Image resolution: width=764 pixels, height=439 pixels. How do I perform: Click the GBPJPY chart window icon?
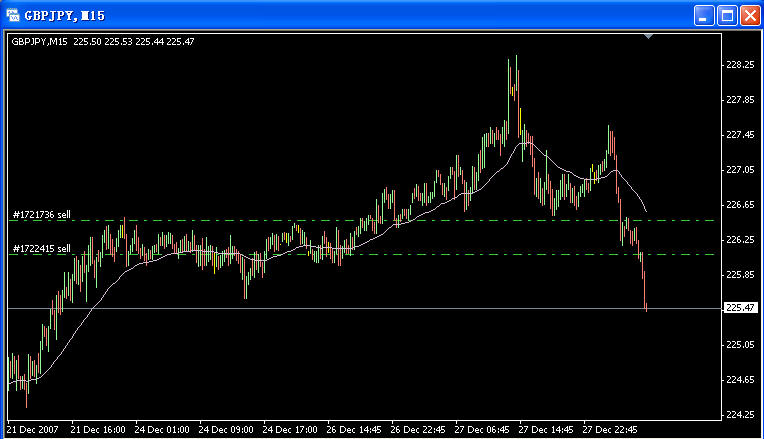click(x=13, y=15)
